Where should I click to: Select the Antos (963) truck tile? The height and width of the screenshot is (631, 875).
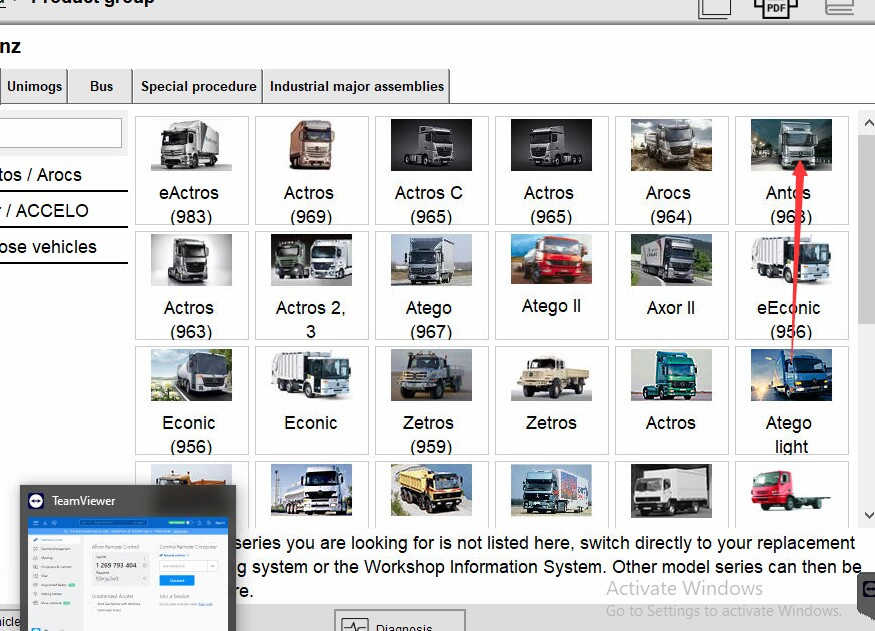tap(791, 171)
